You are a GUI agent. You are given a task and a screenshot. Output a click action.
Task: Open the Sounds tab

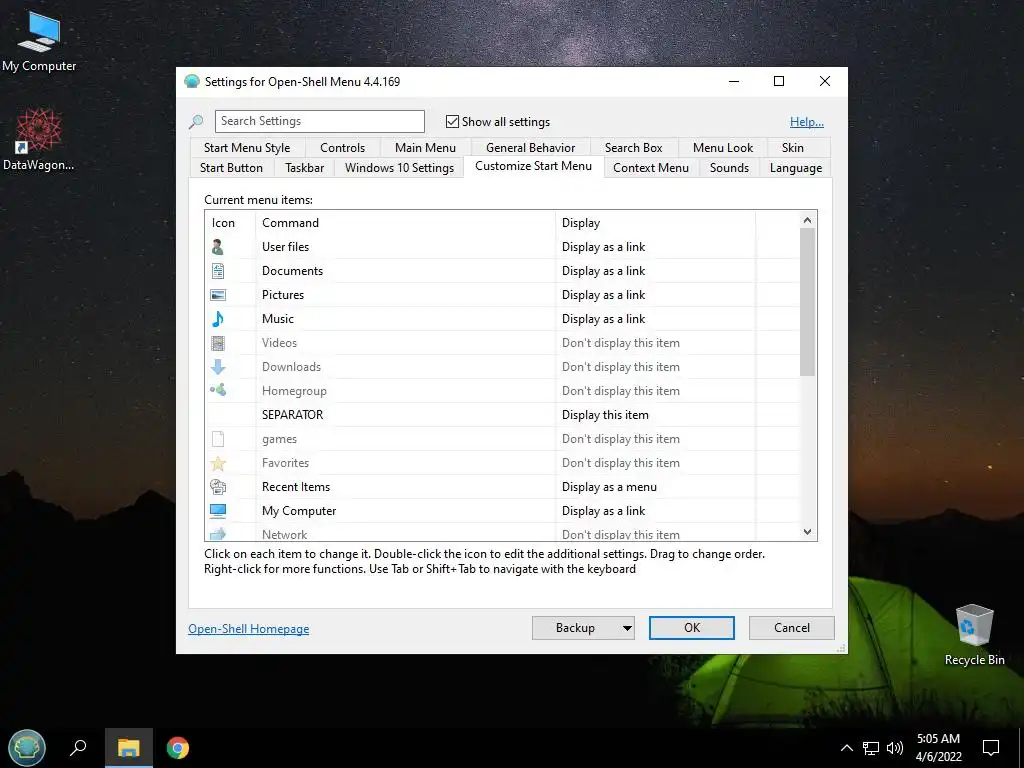tap(729, 168)
